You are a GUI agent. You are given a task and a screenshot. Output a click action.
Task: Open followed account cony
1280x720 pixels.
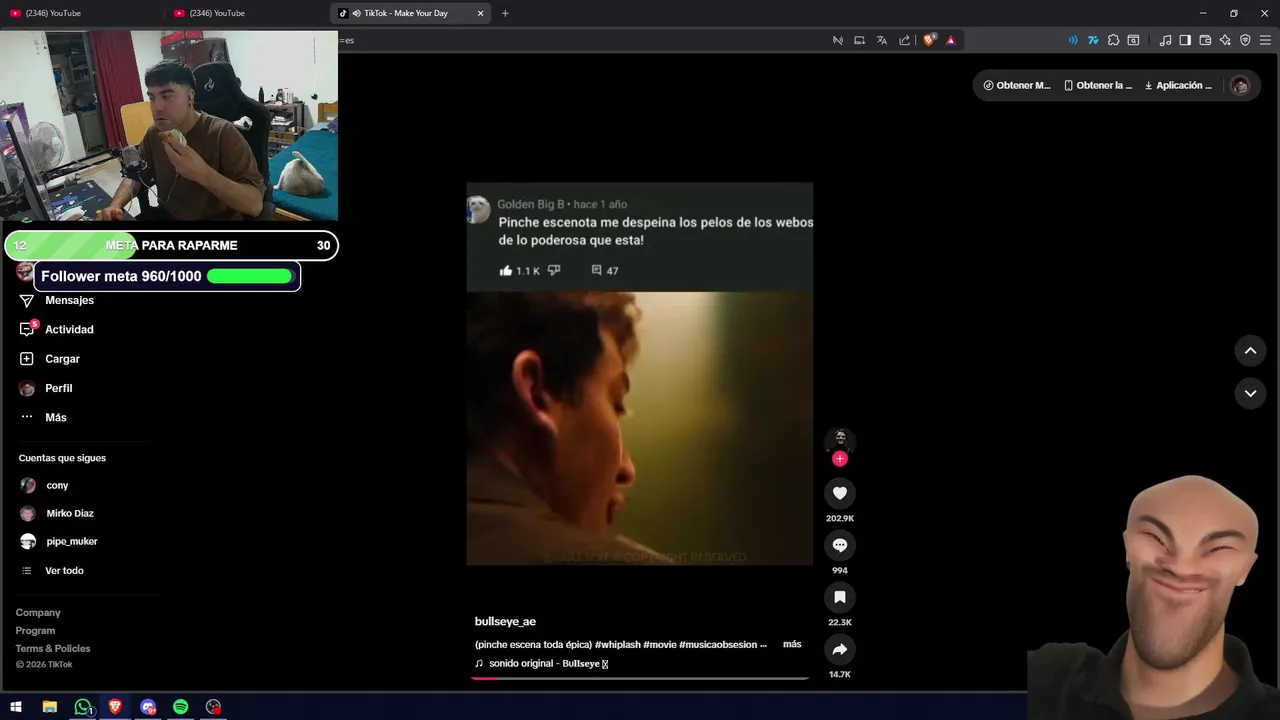click(44, 485)
